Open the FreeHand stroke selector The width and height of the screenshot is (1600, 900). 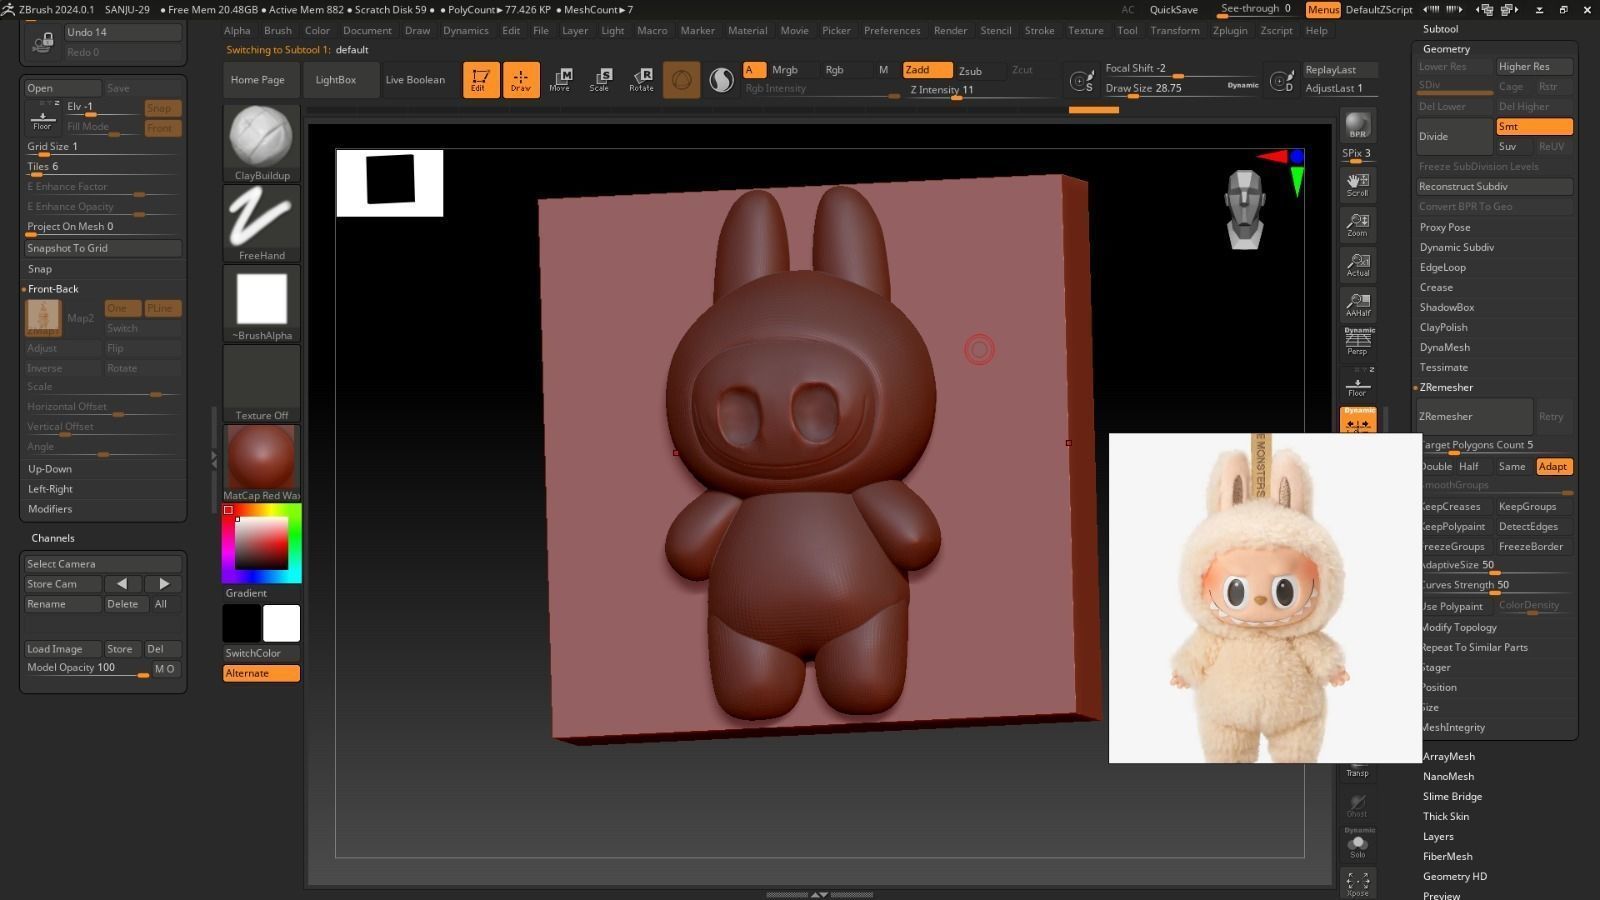coord(262,223)
